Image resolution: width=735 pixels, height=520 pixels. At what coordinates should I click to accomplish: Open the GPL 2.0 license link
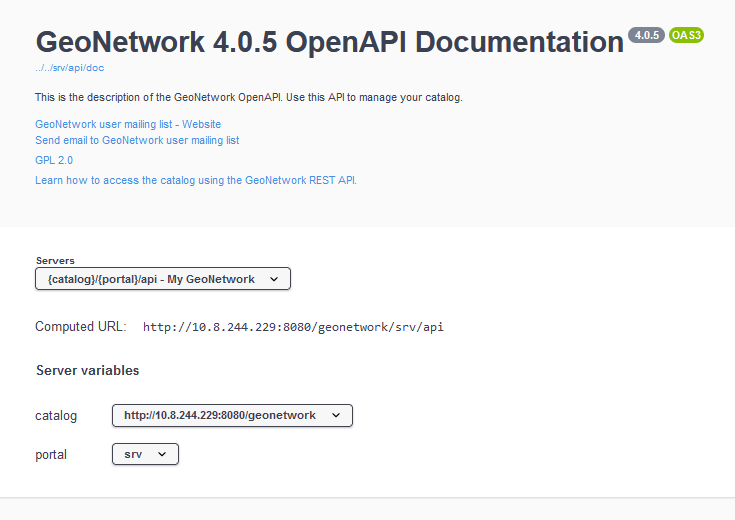click(54, 160)
